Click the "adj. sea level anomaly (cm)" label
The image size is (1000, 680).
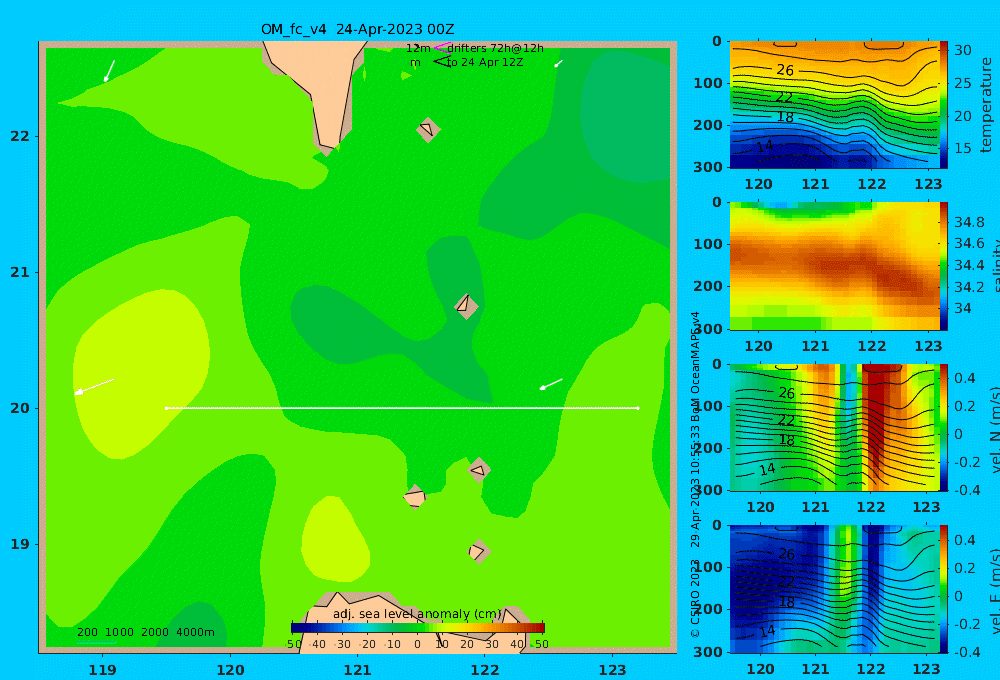coord(418,614)
